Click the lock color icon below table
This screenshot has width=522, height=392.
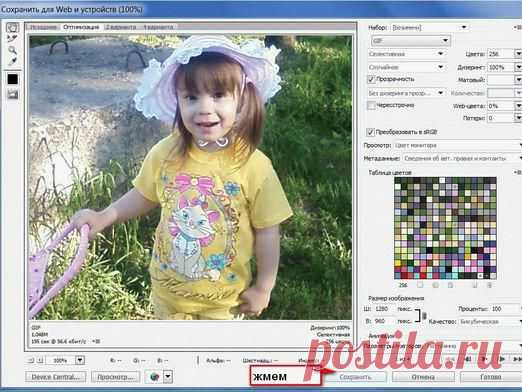click(x=450, y=285)
